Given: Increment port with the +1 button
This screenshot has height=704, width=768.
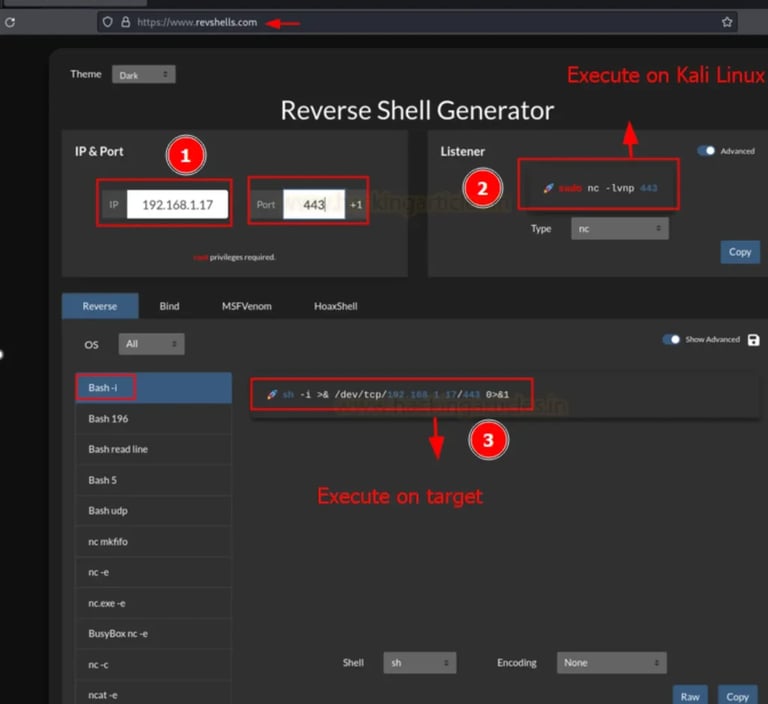Looking at the screenshot, I should point(356,205).
